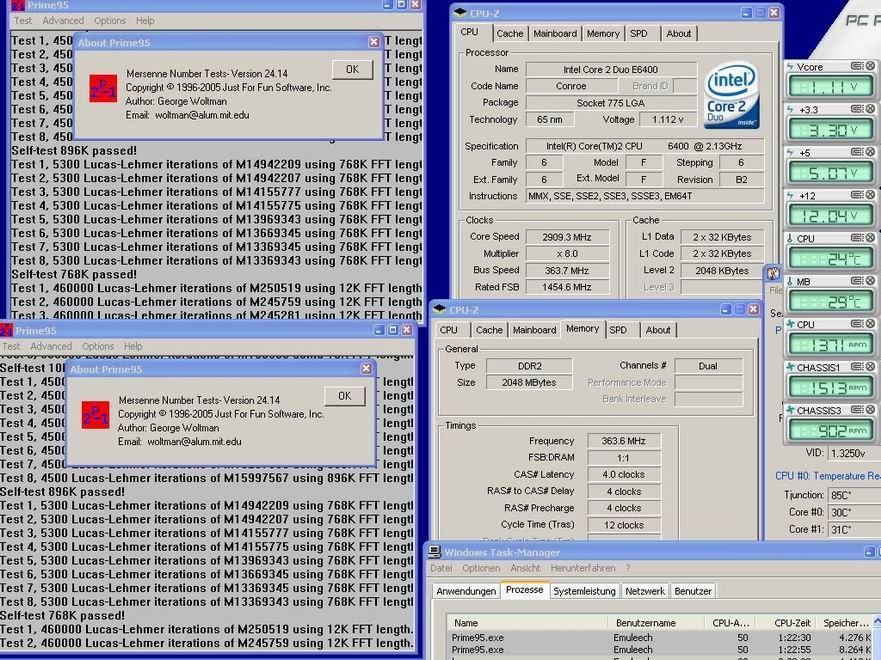Viewport: 881px width, 660px height.
Task: Open Advanced menu in upper Prime95 window
Action: pyautogui.click(x=63, y=21)
